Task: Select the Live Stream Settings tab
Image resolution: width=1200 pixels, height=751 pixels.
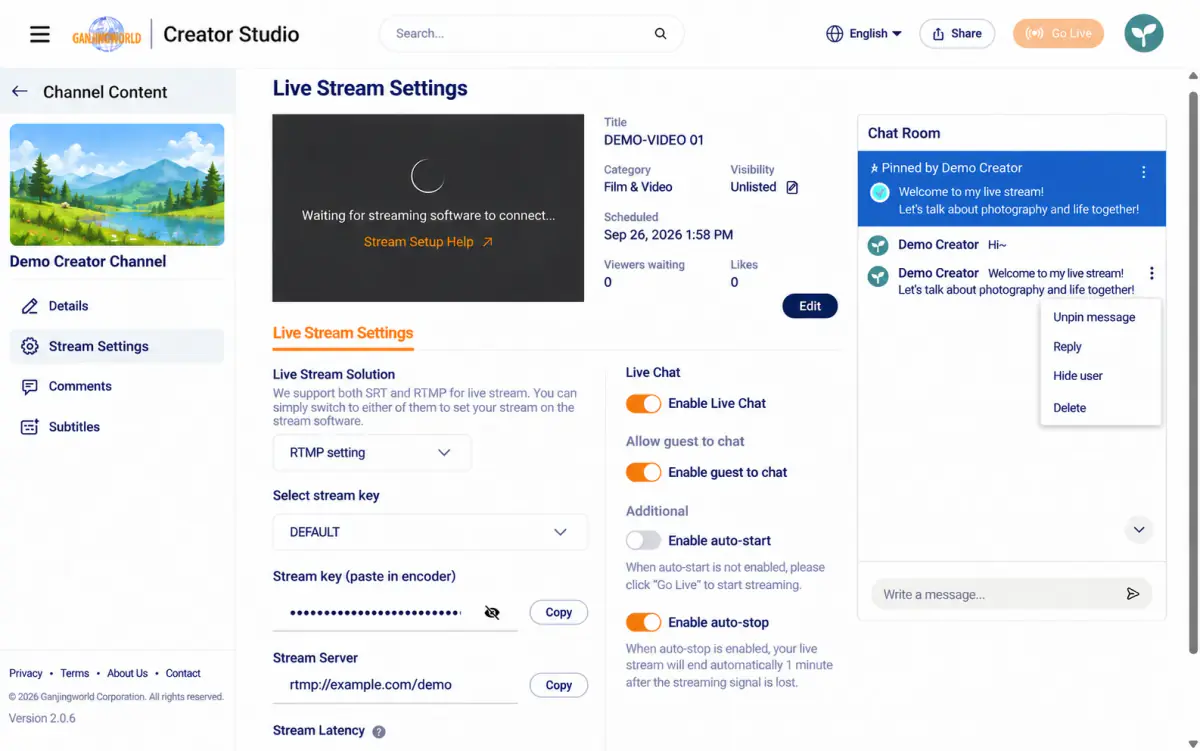Action: click(343, 333)
